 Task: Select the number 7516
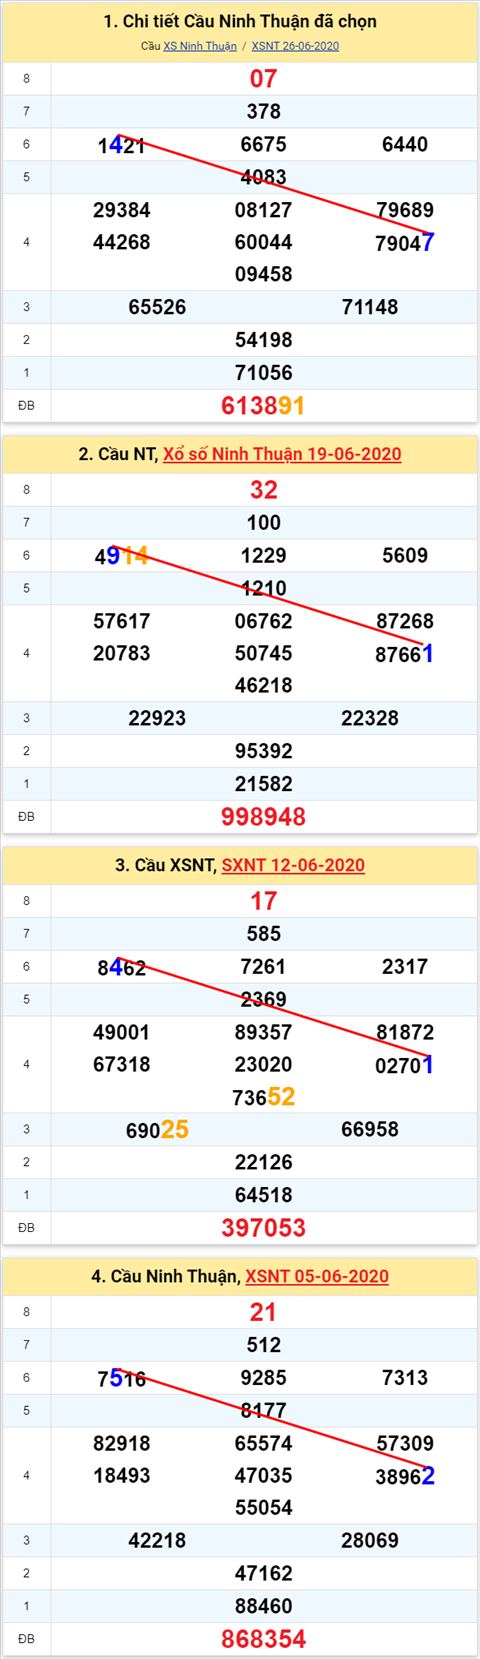tap(122, 1378)
